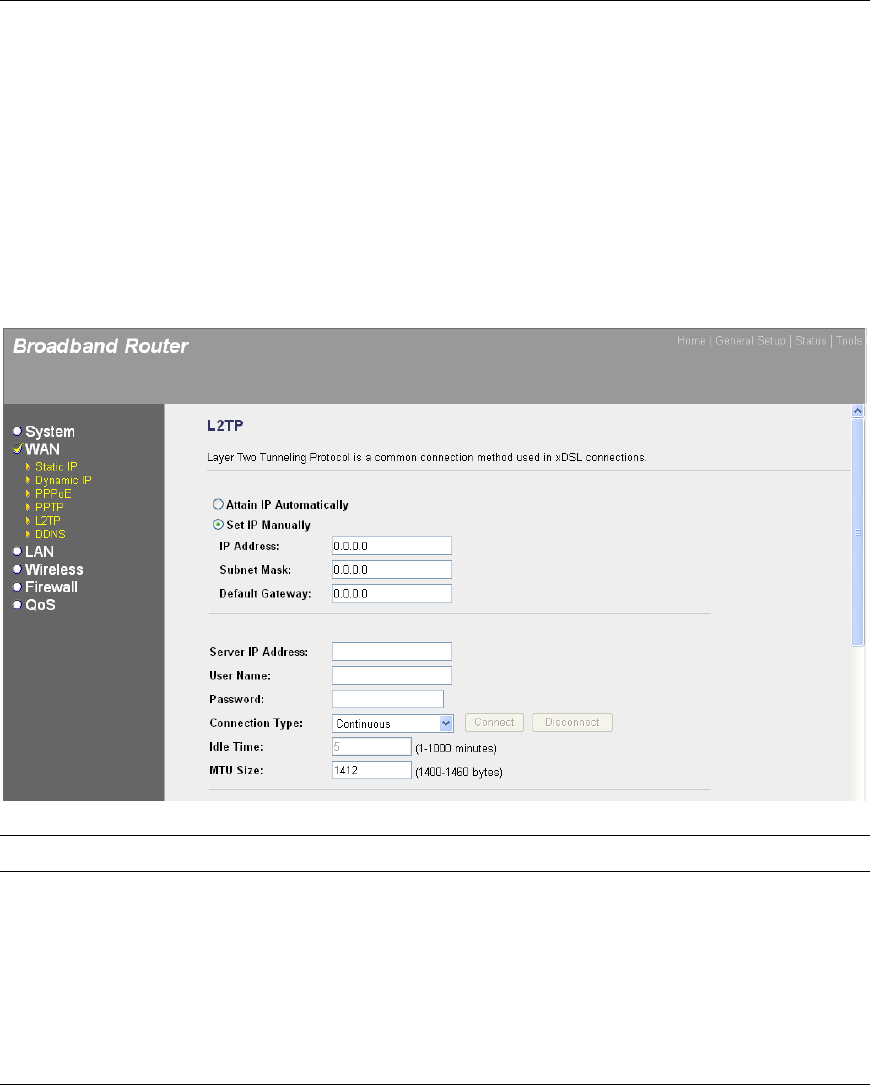Open the General Setup link
This screenshot has height=1085, width=870.
tap(750, 340)
